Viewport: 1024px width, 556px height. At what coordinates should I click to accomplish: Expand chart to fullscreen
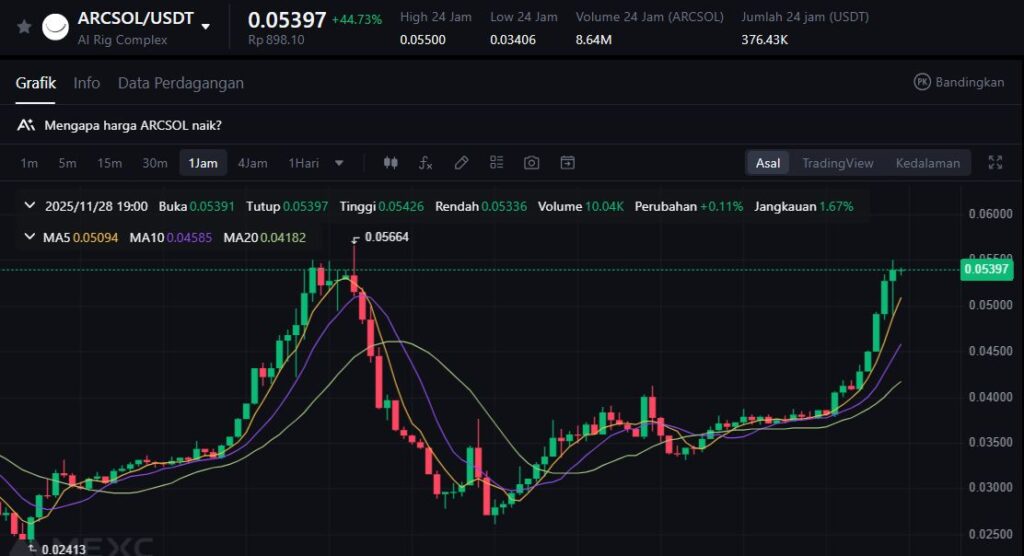click(995, 163)
